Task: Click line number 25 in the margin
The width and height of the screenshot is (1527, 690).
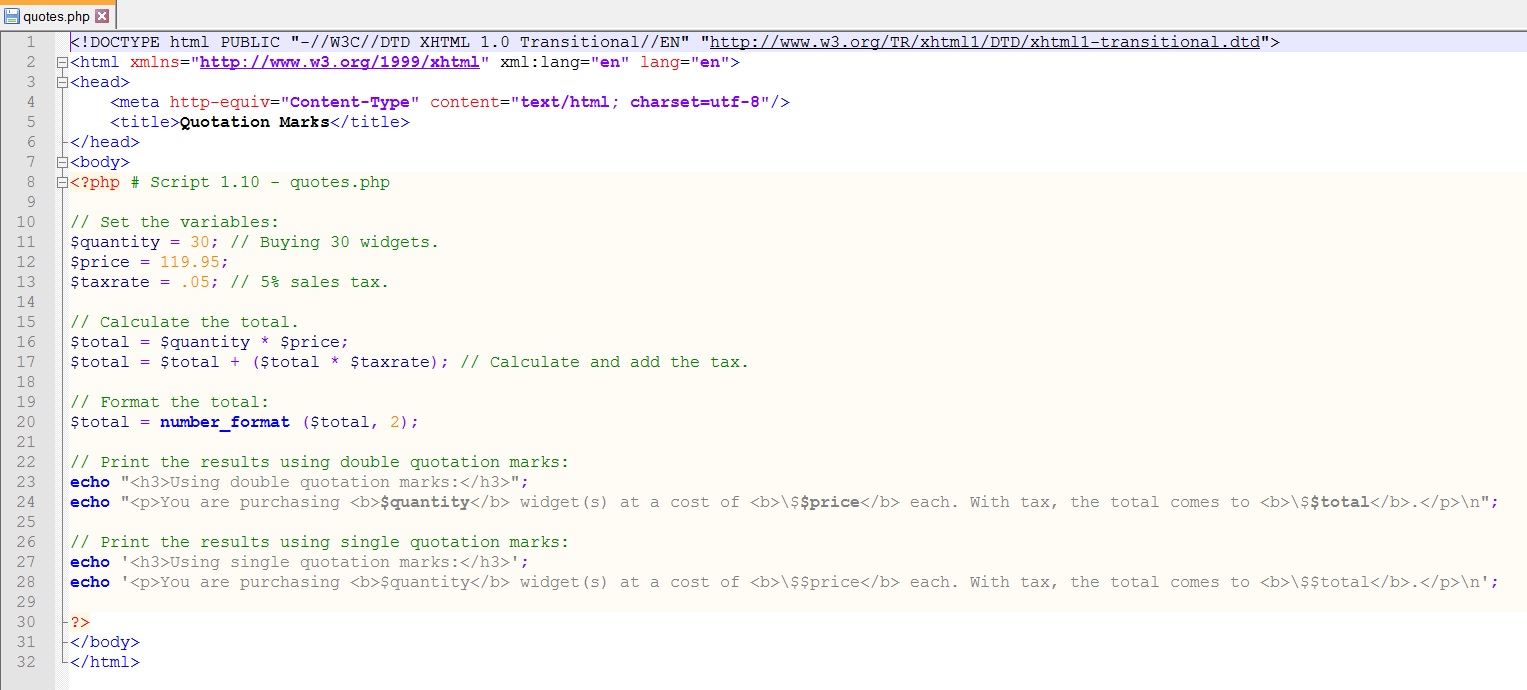Action: pos(26,522)
